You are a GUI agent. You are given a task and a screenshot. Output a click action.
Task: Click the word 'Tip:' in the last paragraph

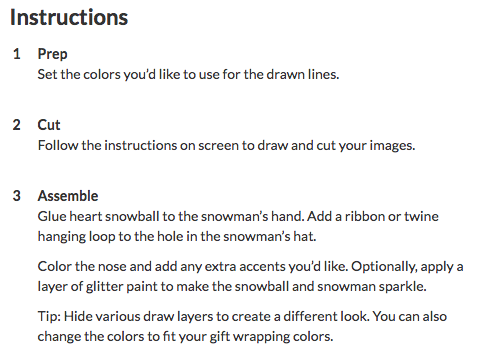click(49, 317)
